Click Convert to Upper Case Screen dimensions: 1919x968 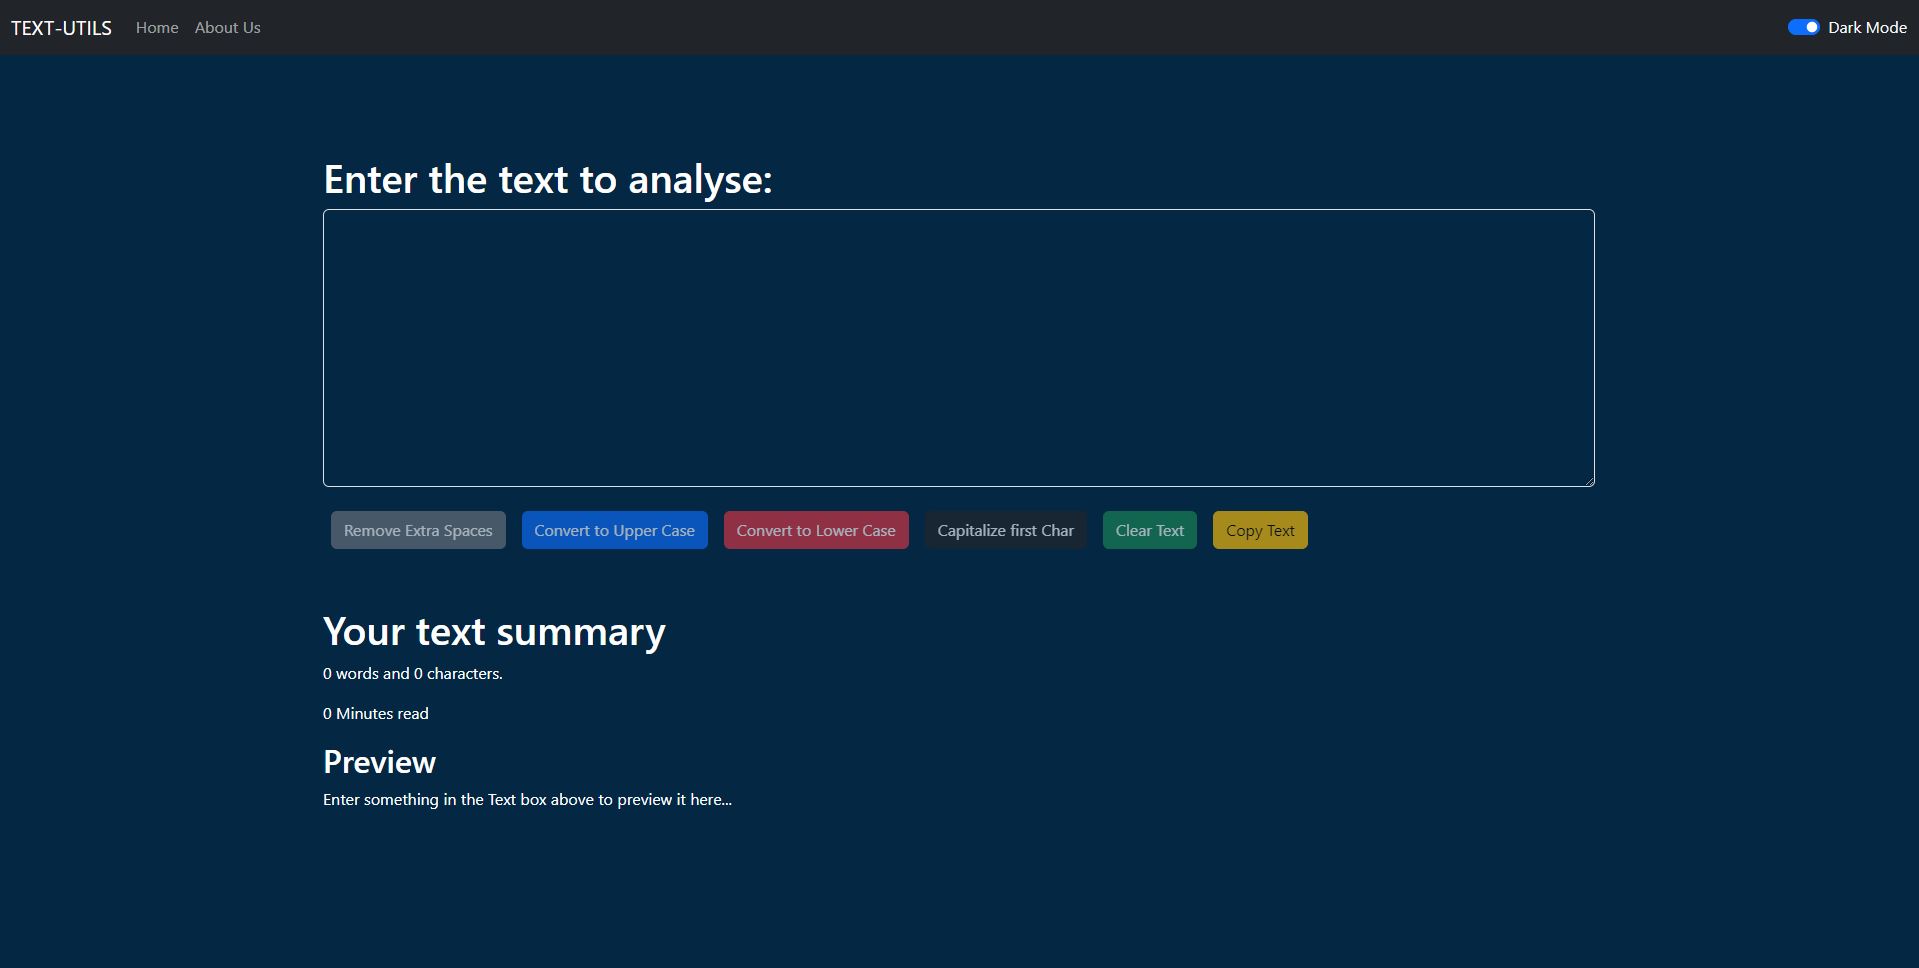[x=614, y=530]
